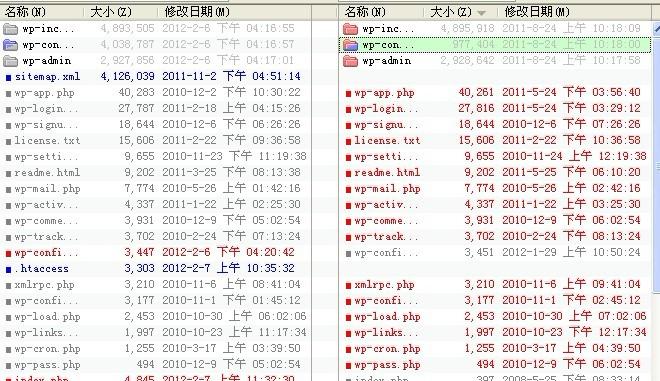Screen dimensions: 660x381
Task: Select readme.html in the left pane
Action: point(47,173)
